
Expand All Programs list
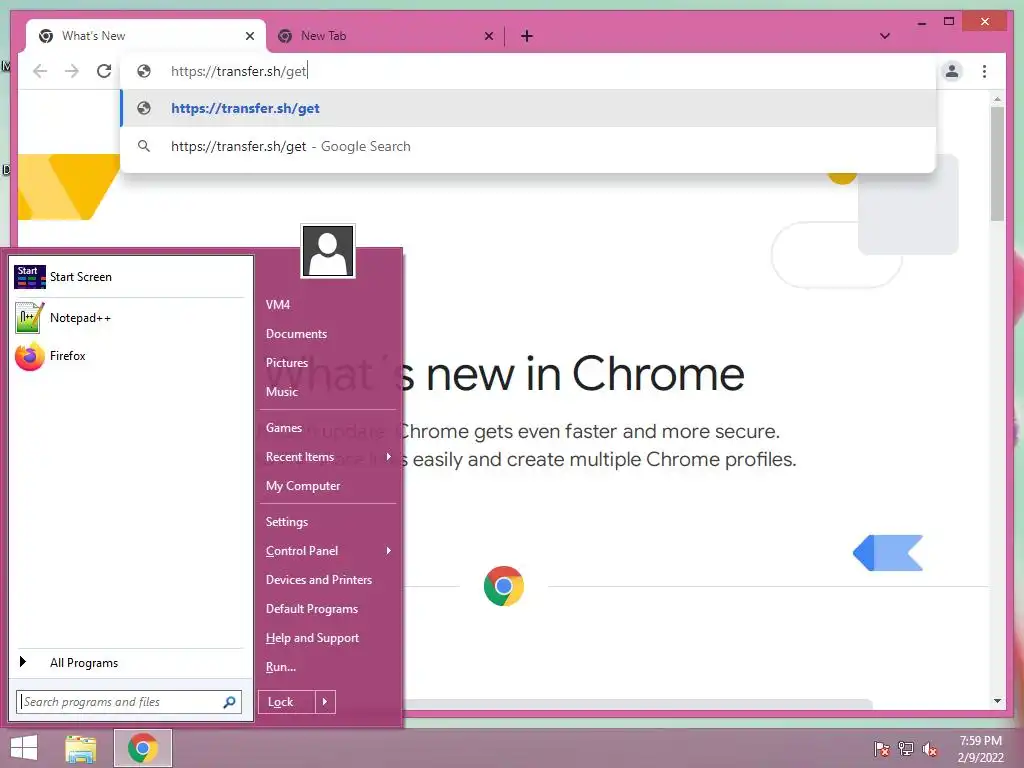129,662
